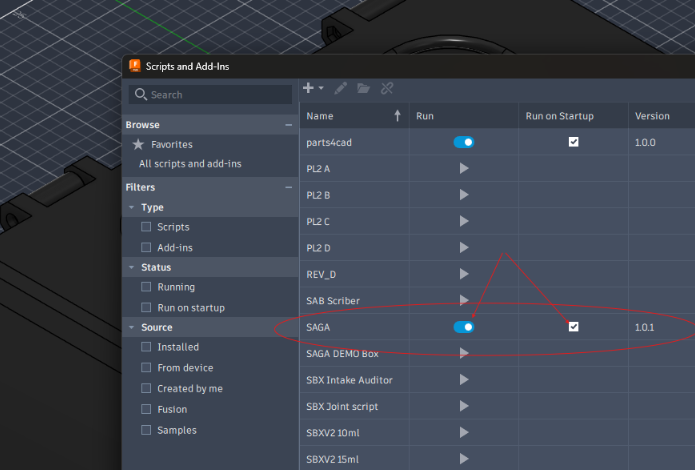Run the PL2 D script
This screenshot has width=695, height=470.
pos(464,247)
